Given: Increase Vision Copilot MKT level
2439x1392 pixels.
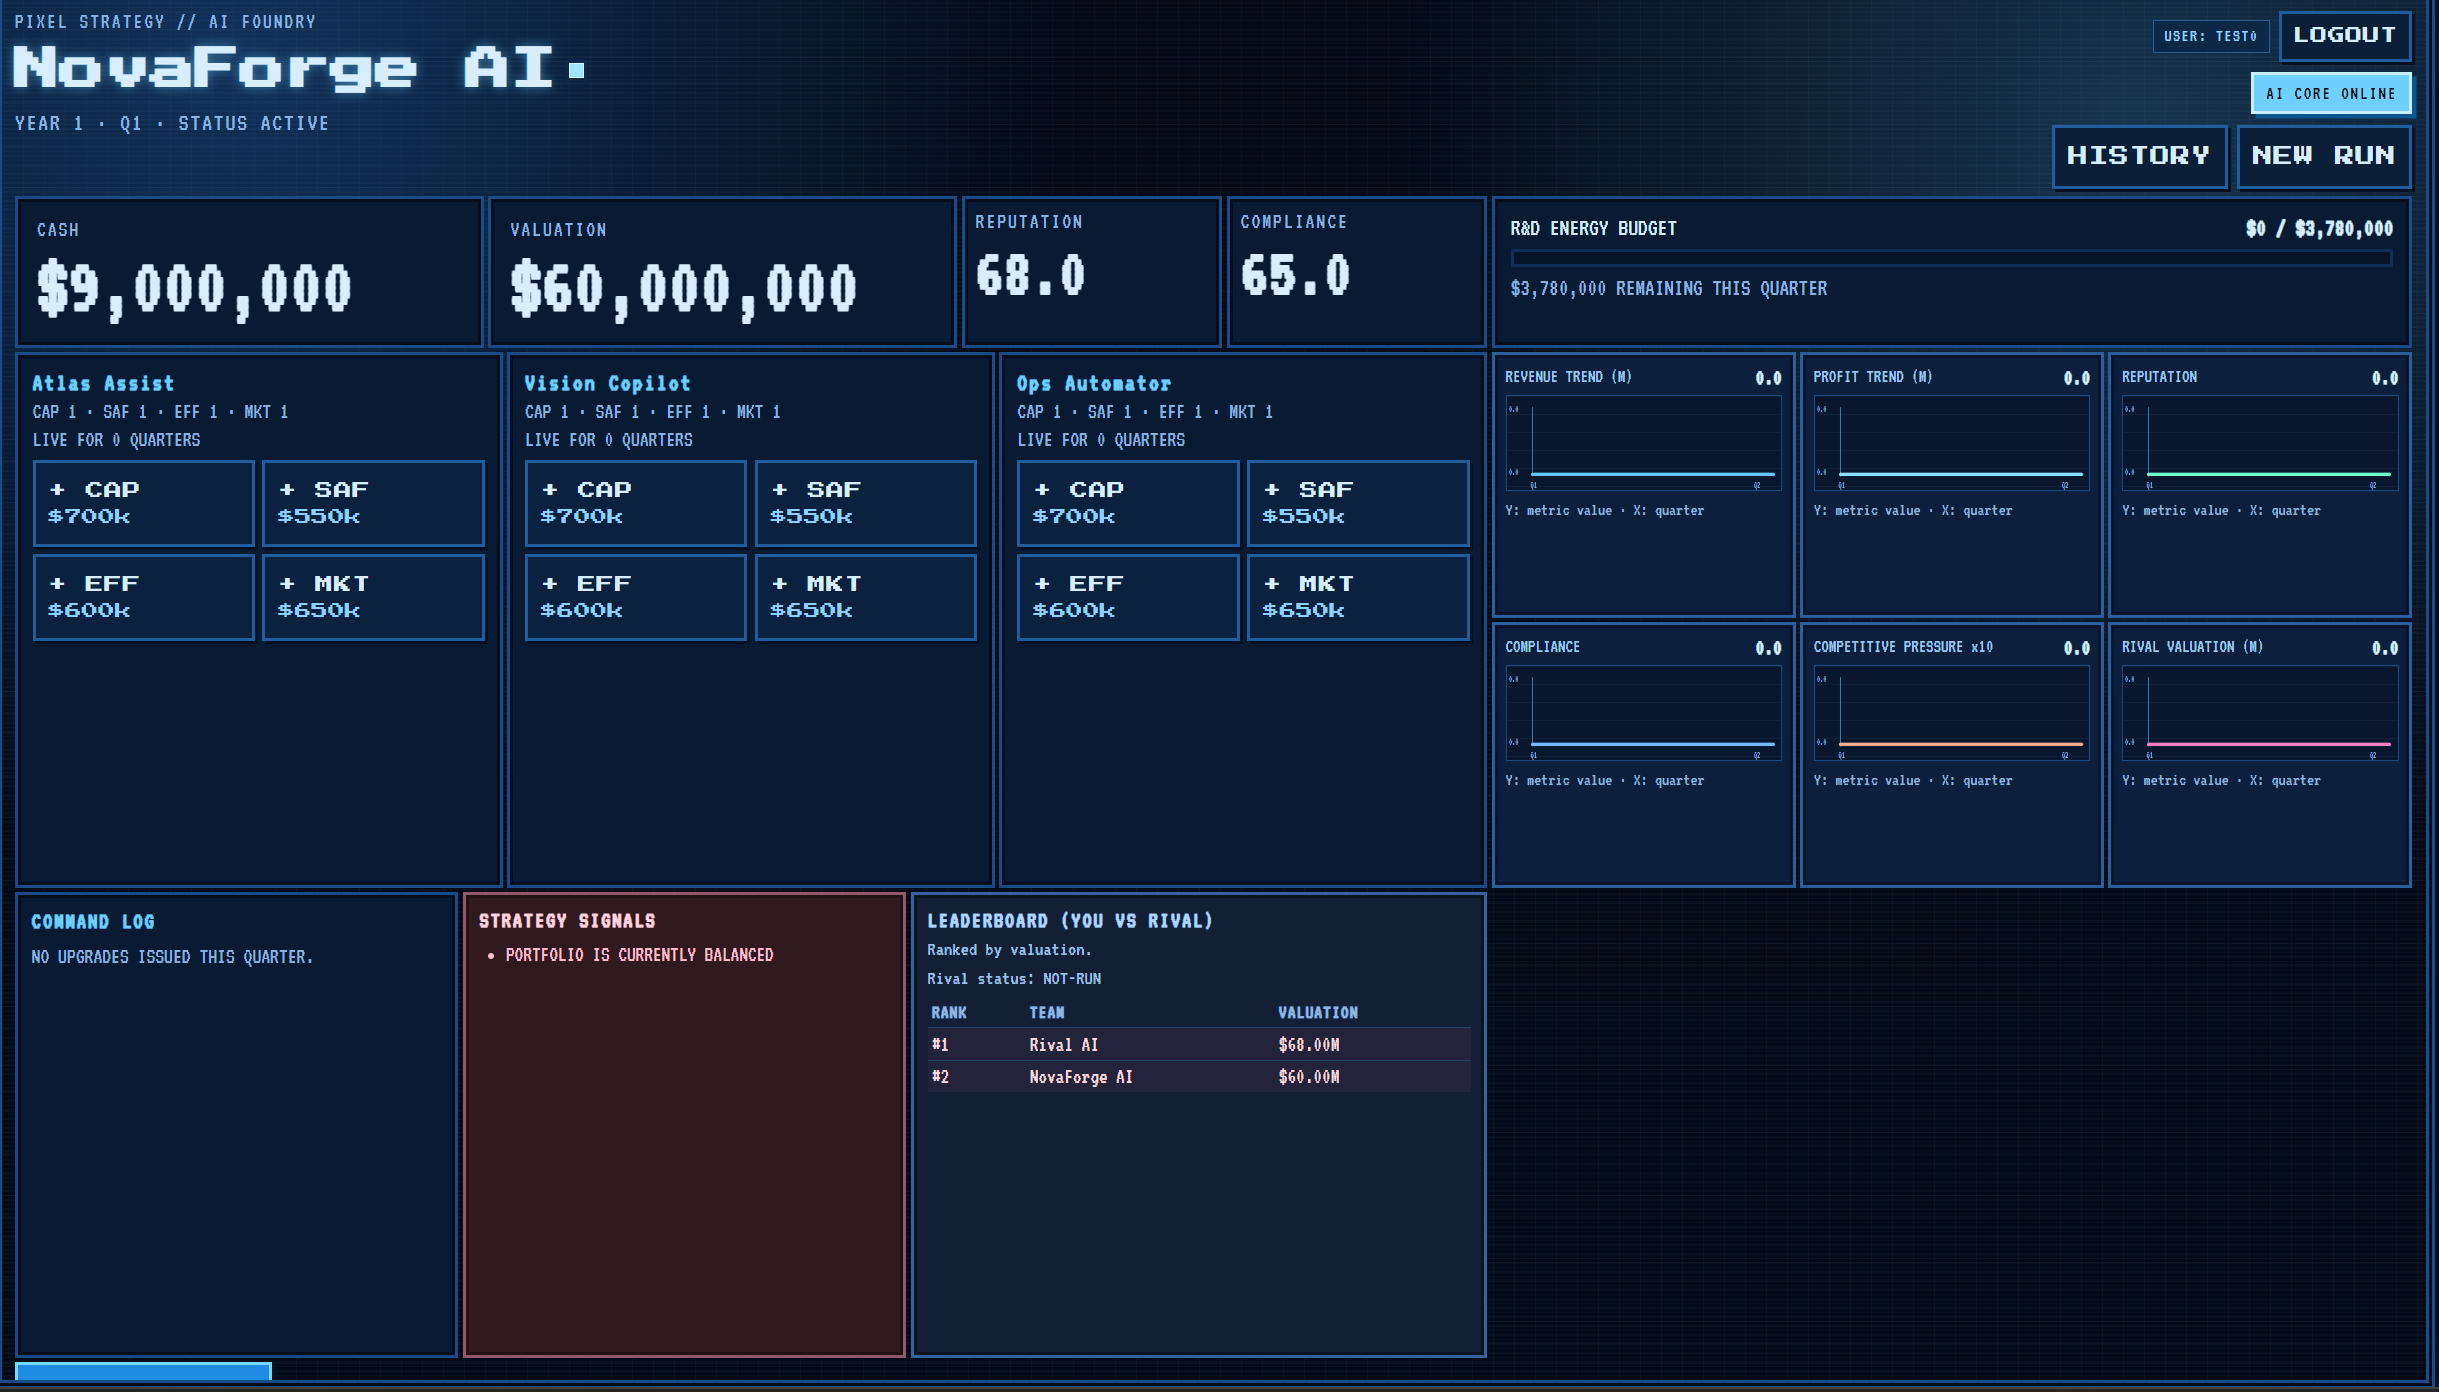Looking at the screenshot, I should [865, 597].
